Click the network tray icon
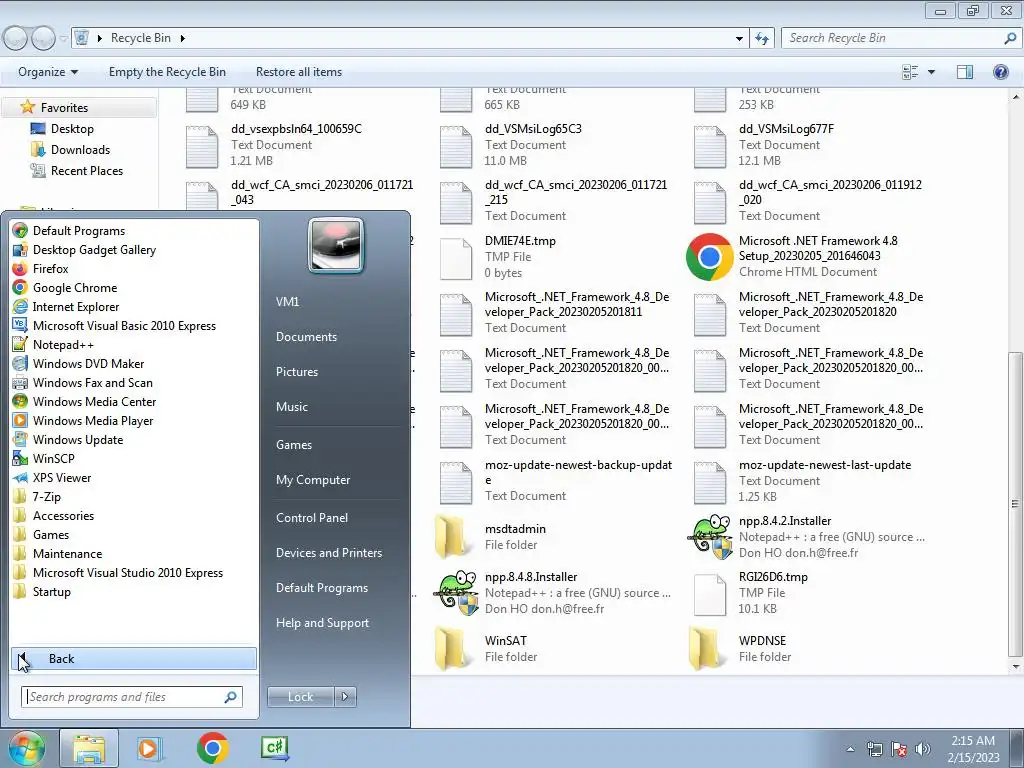Viewport: 1024px width, 768px height. 874,749
